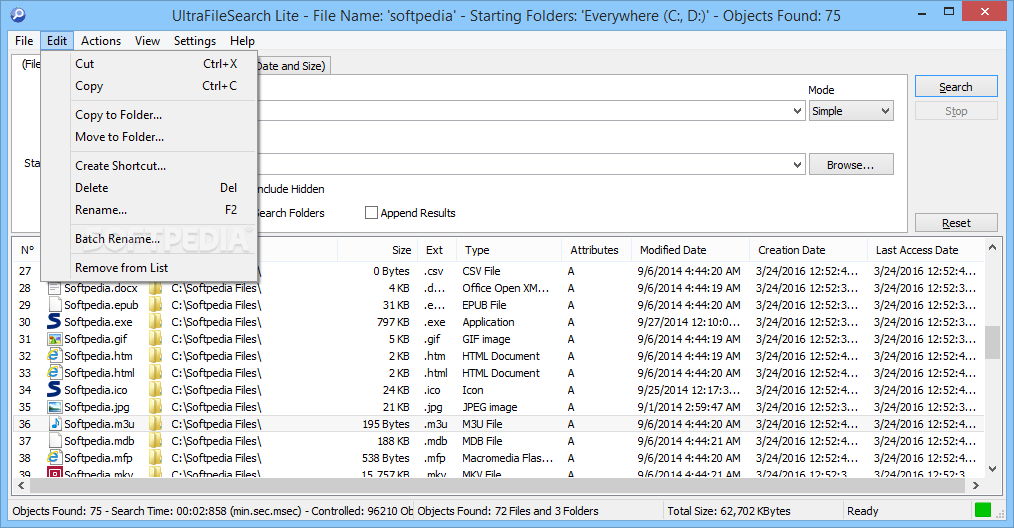Sort by the Type column header
Screen dimensions: 1014x528
click(x=509, y=250)
